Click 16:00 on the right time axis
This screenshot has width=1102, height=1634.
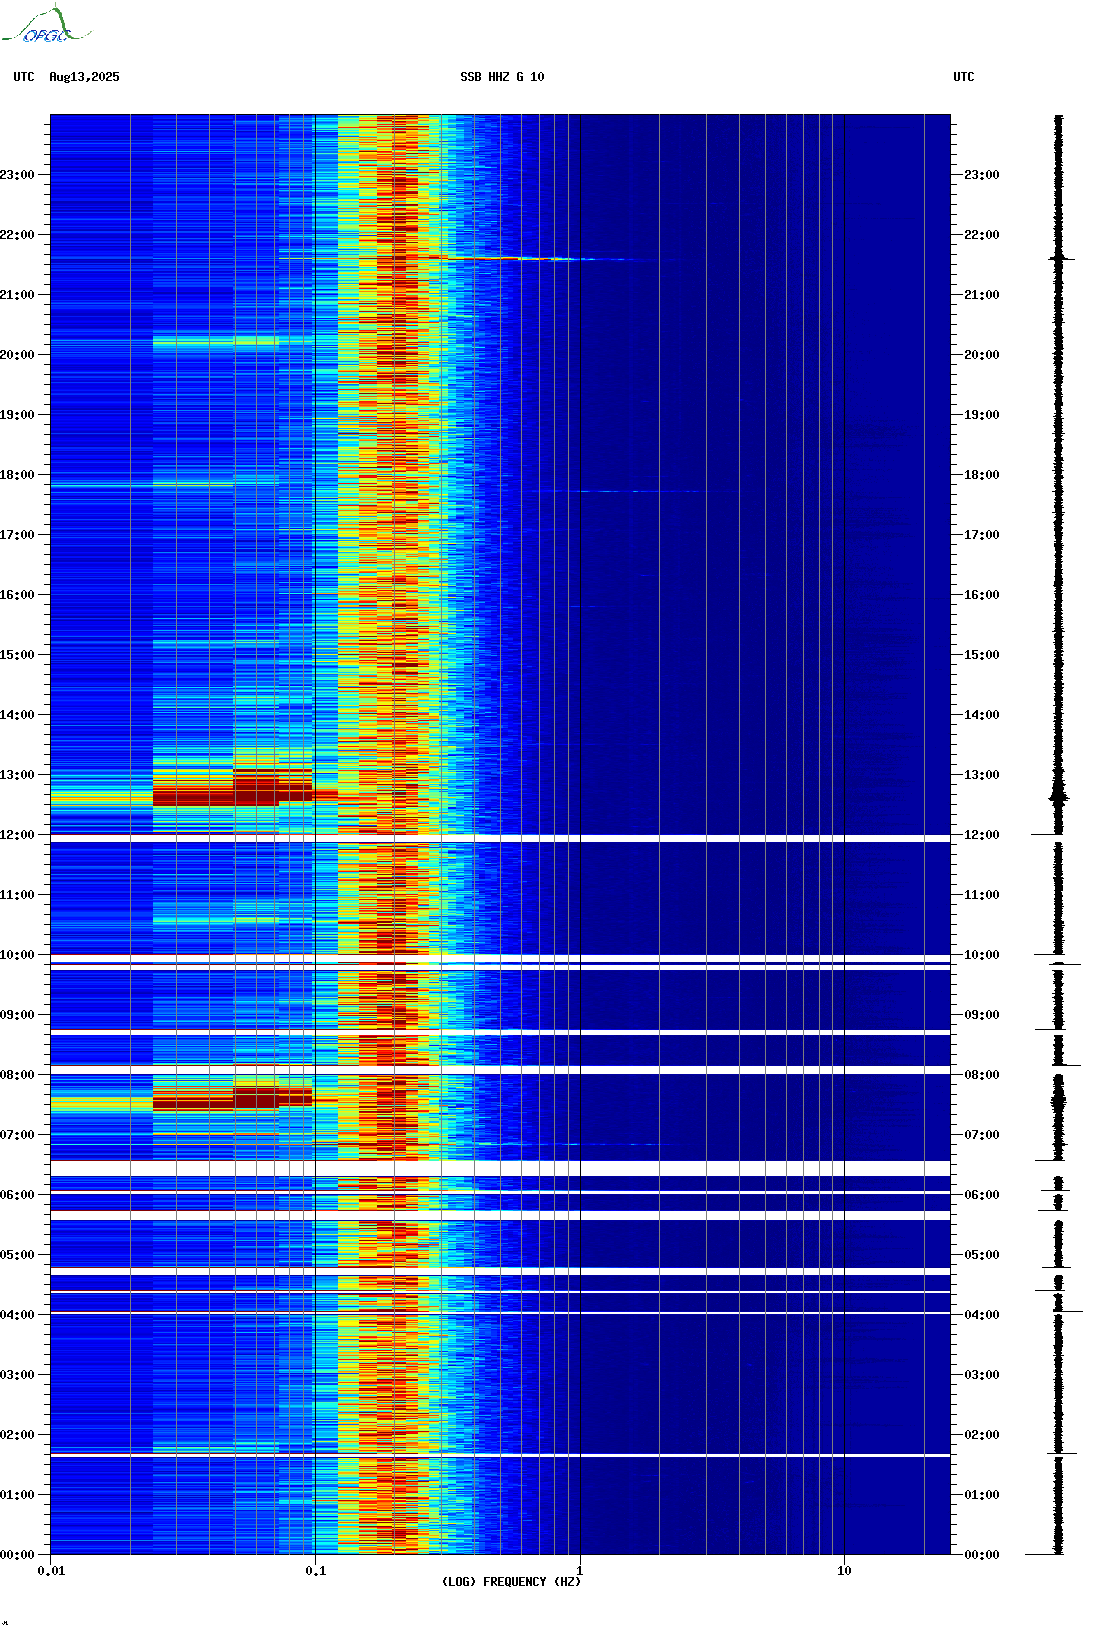[x=982, y=595]
